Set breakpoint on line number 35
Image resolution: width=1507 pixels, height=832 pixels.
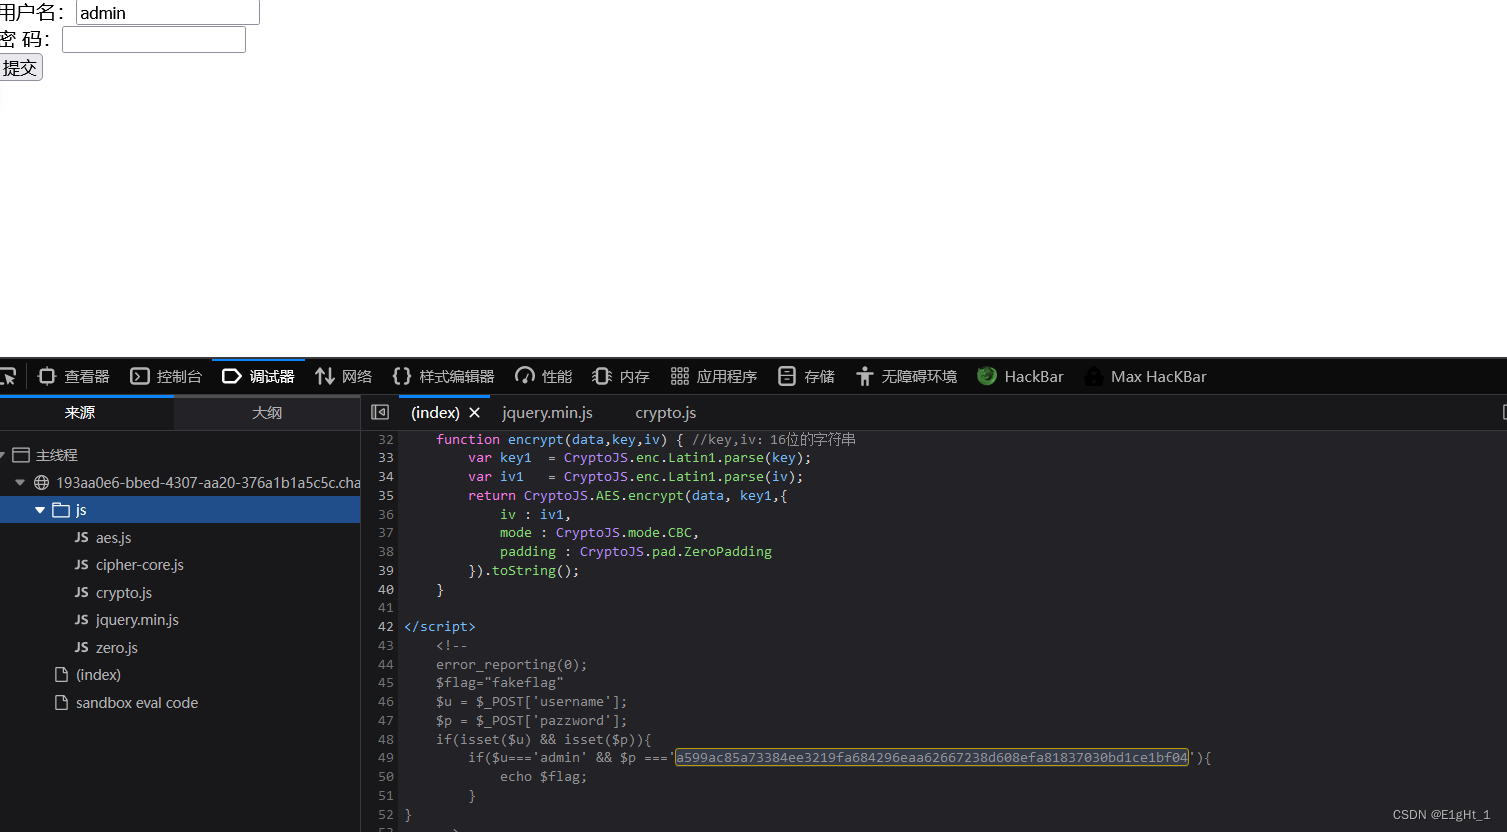click(x=386, y=495)
